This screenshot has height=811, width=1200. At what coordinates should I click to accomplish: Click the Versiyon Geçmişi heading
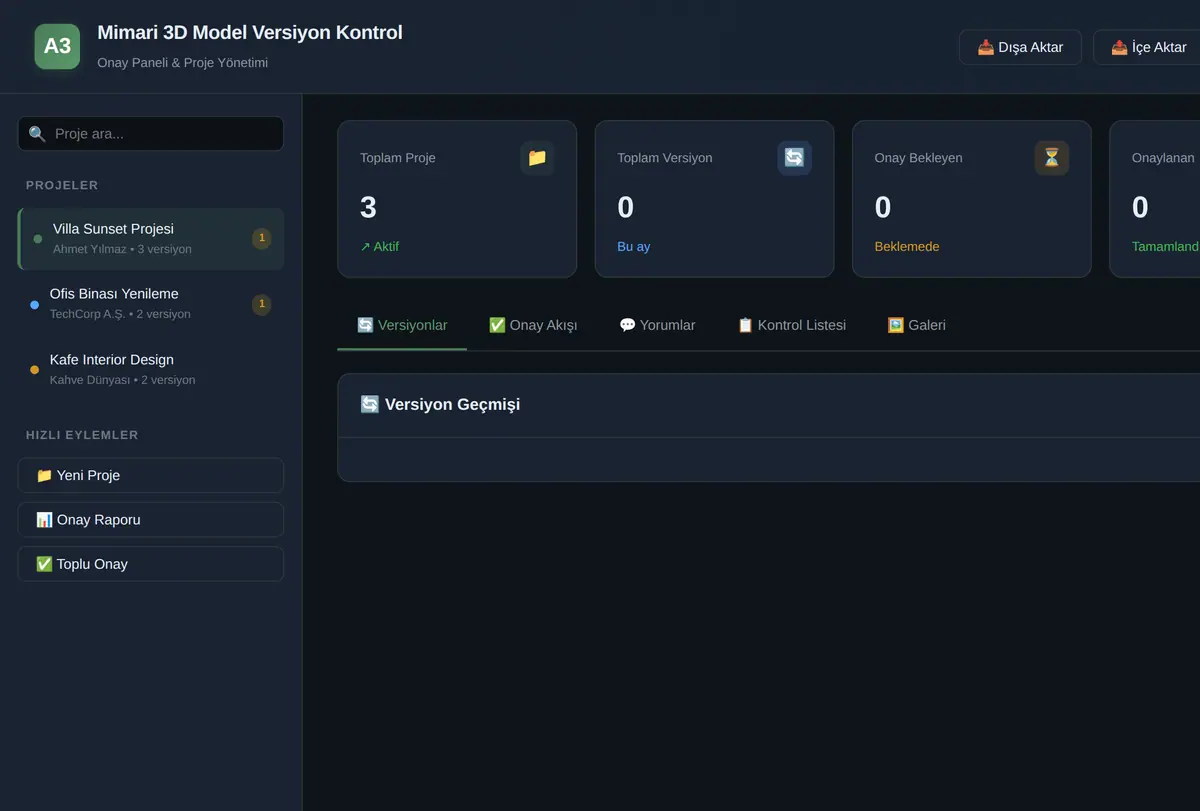(x=440, y=404)
